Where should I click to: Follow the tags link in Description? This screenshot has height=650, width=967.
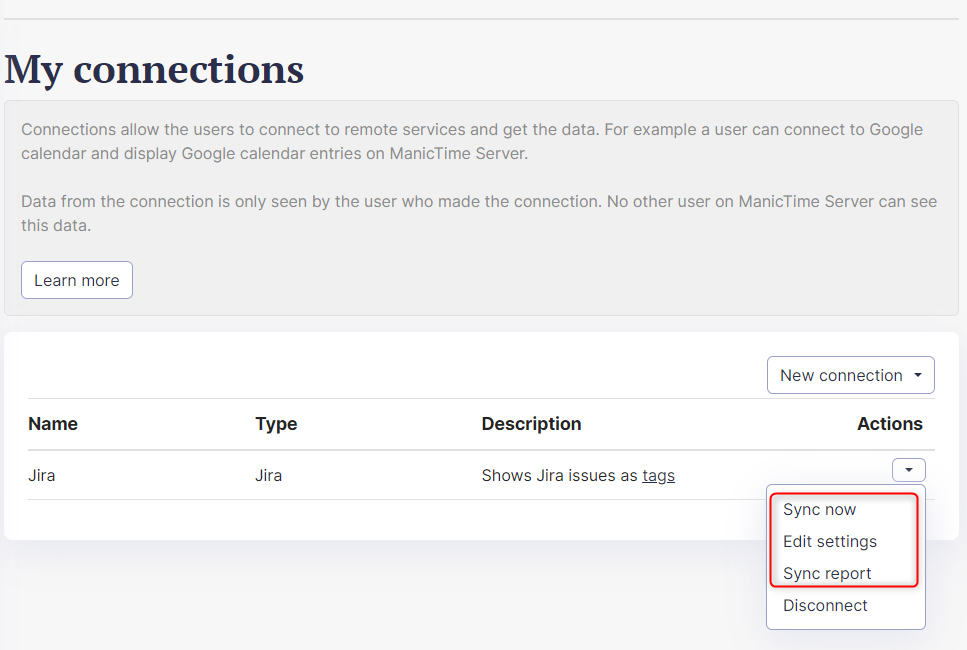(x=658, y=476)
